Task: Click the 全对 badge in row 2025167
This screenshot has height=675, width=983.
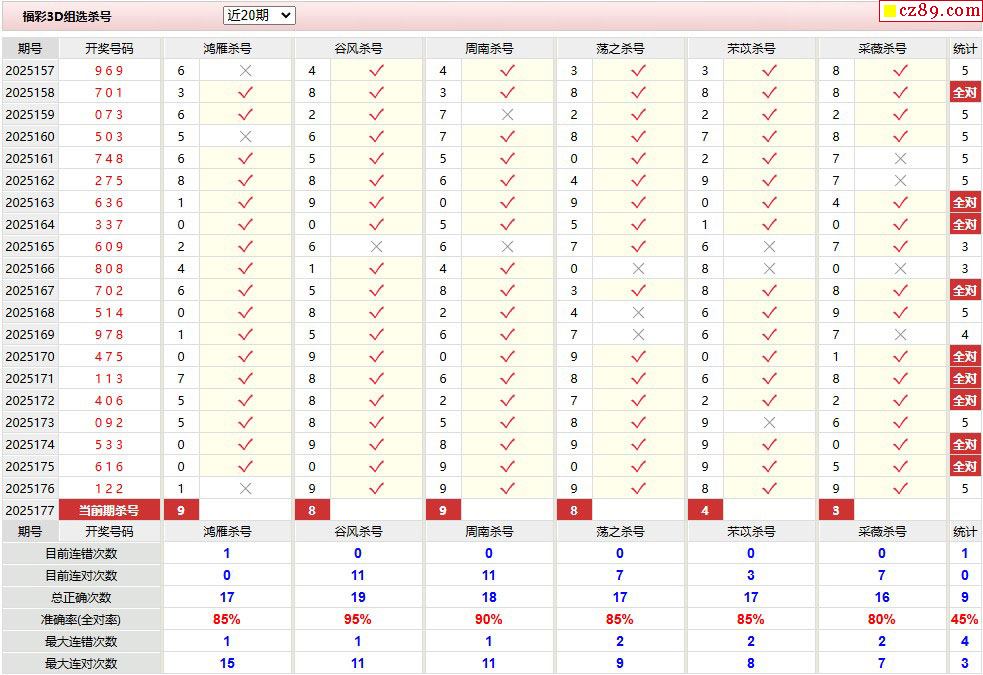Action: [965, 291]
